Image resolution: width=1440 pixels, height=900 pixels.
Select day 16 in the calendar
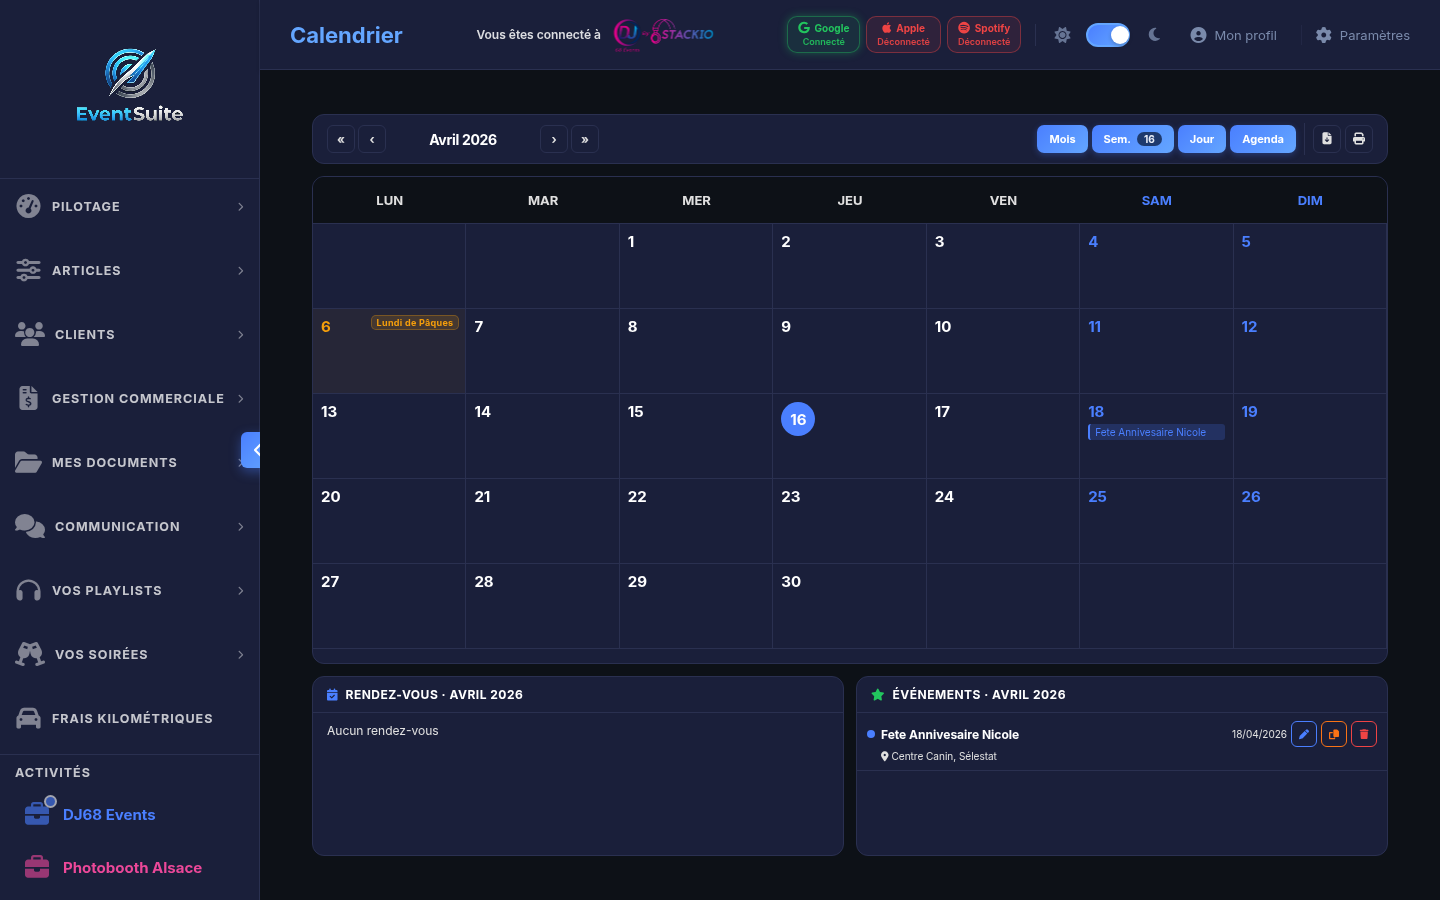click(798, 419)
